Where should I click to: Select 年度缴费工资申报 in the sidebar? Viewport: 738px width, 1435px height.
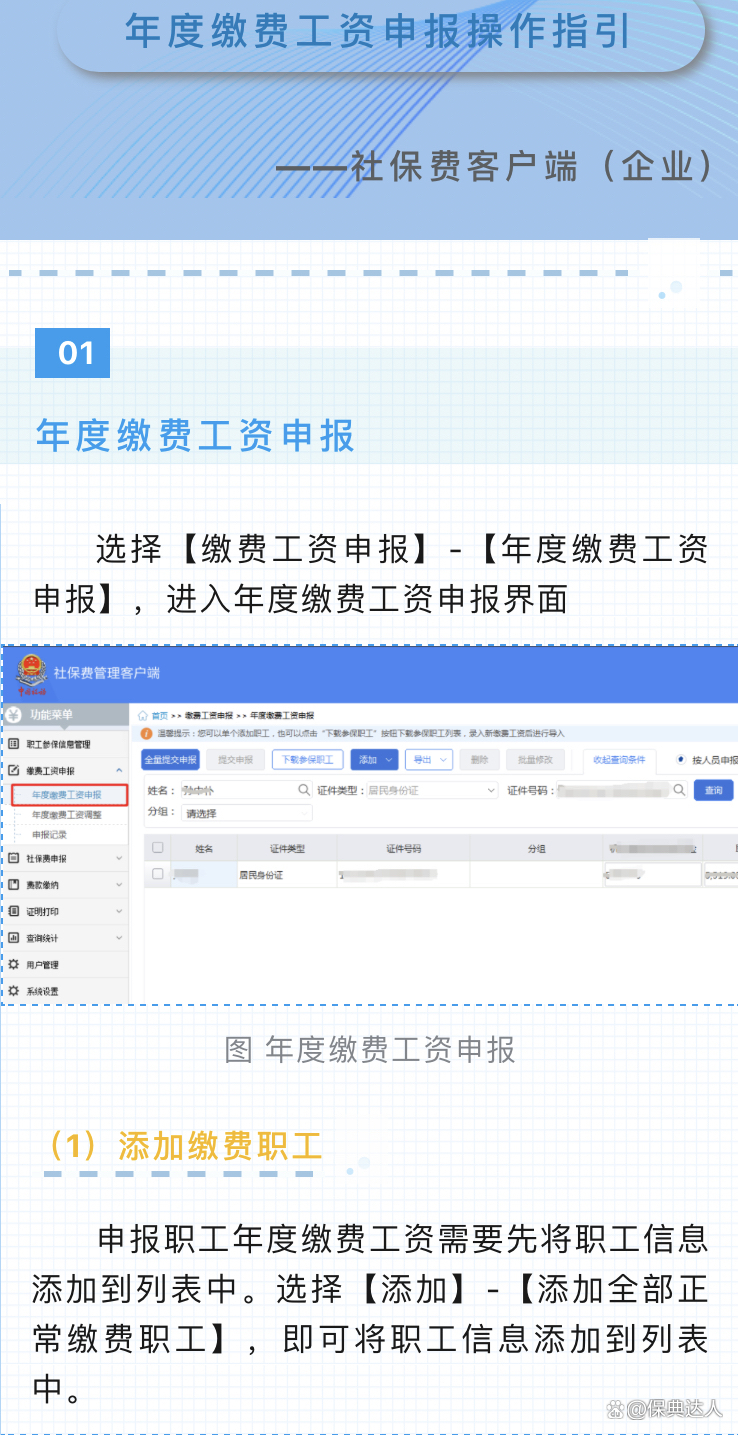point(66,795)
